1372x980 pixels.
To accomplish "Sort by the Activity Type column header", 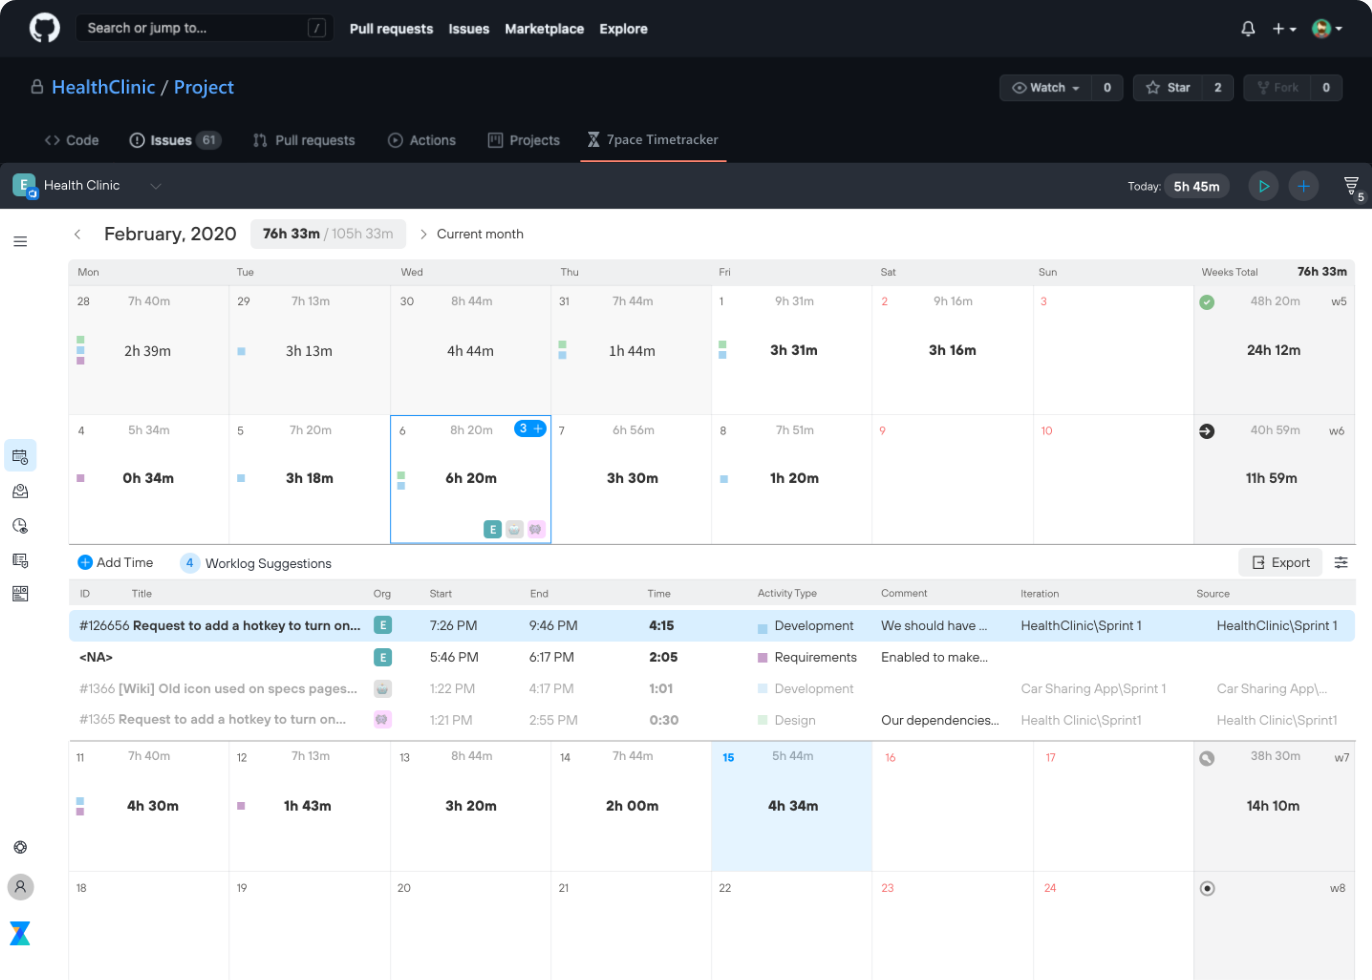I will pyautogui.click(x=787, y=594).
